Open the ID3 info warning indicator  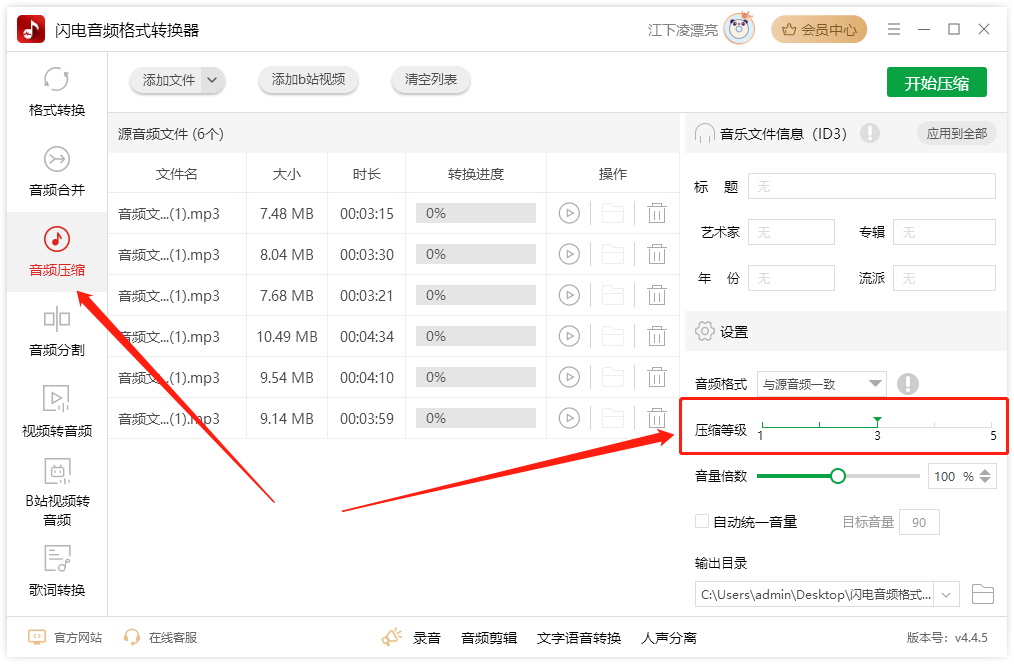point(870,132)
